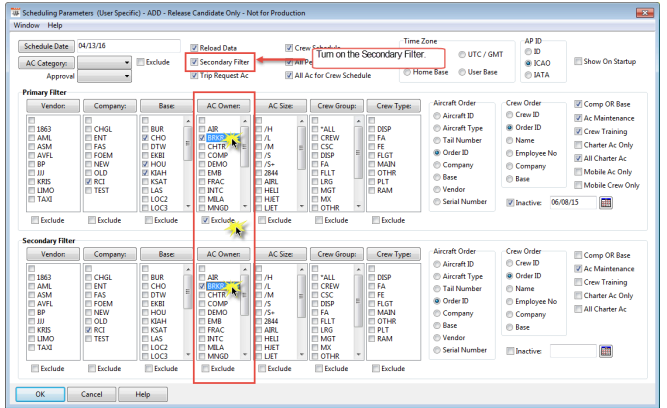
Task: Toggle Exclude under Primary Vendor list
Action: pyautogui.click(x=35, y=220)
